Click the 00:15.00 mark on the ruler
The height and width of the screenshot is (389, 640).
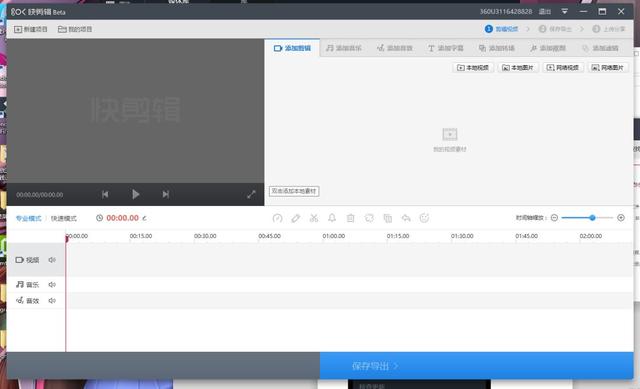point(141,236)
